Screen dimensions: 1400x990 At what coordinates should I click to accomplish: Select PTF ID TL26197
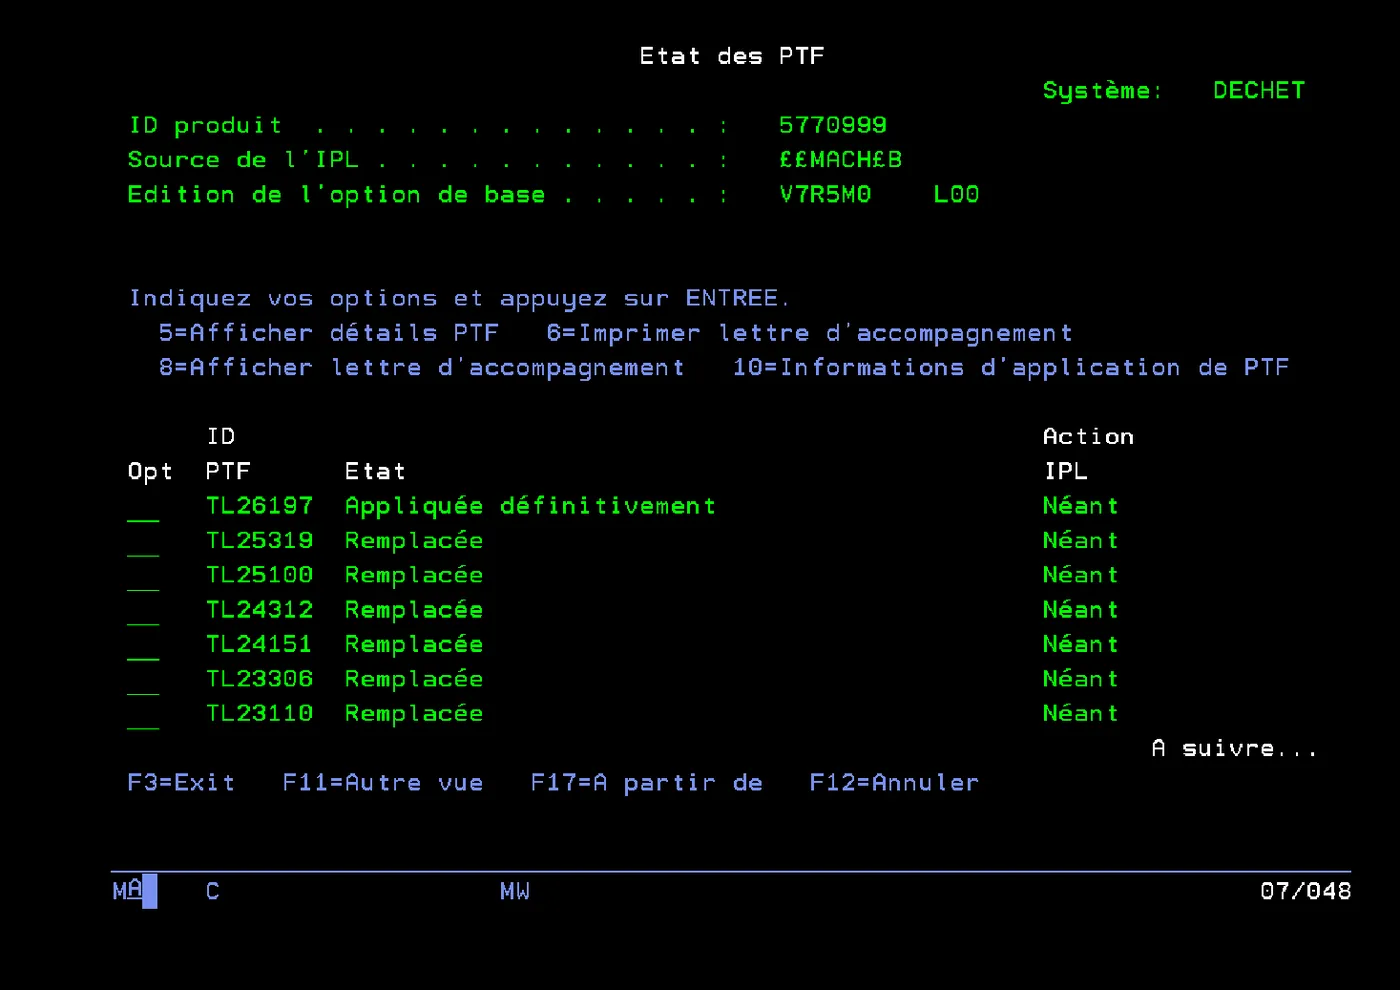click(x=260, y=506)
